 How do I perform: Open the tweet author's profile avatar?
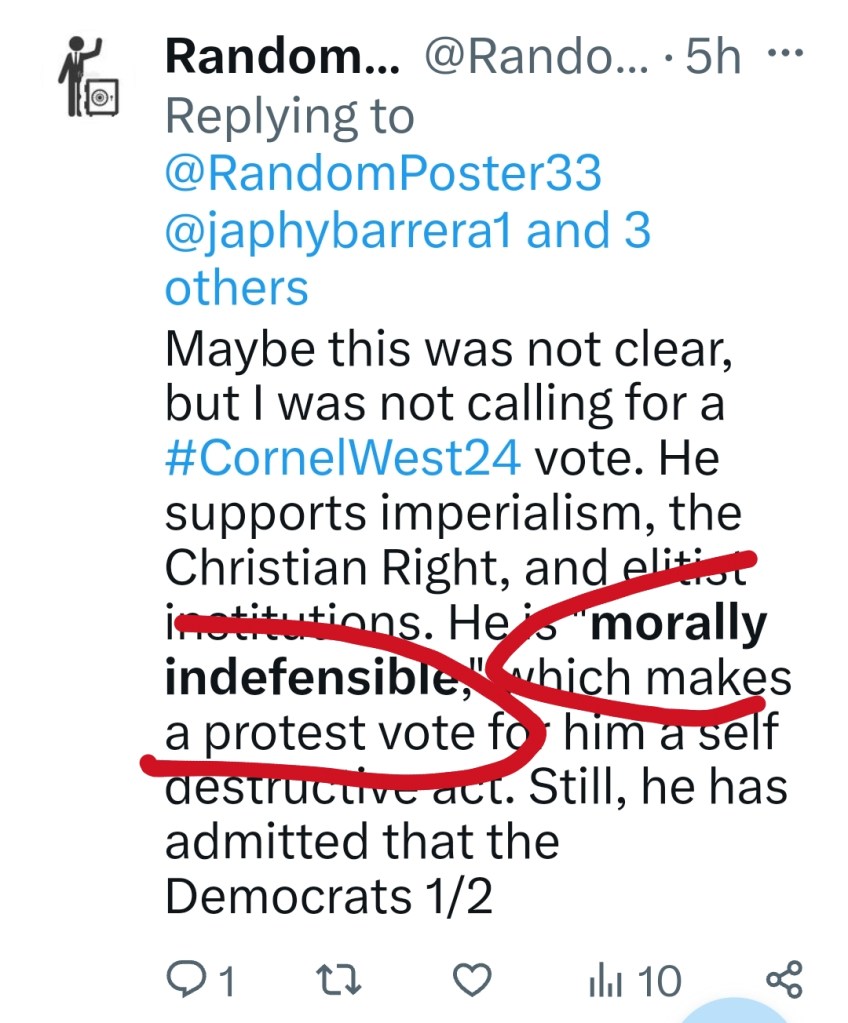point(89,79)
